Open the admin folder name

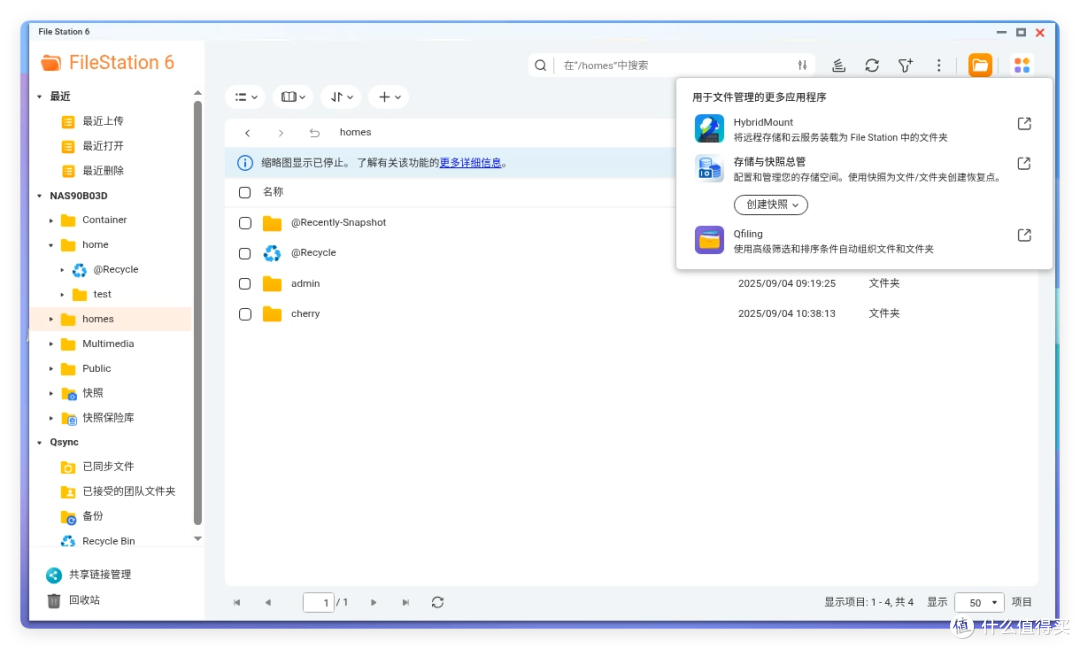tap(305, 283)
